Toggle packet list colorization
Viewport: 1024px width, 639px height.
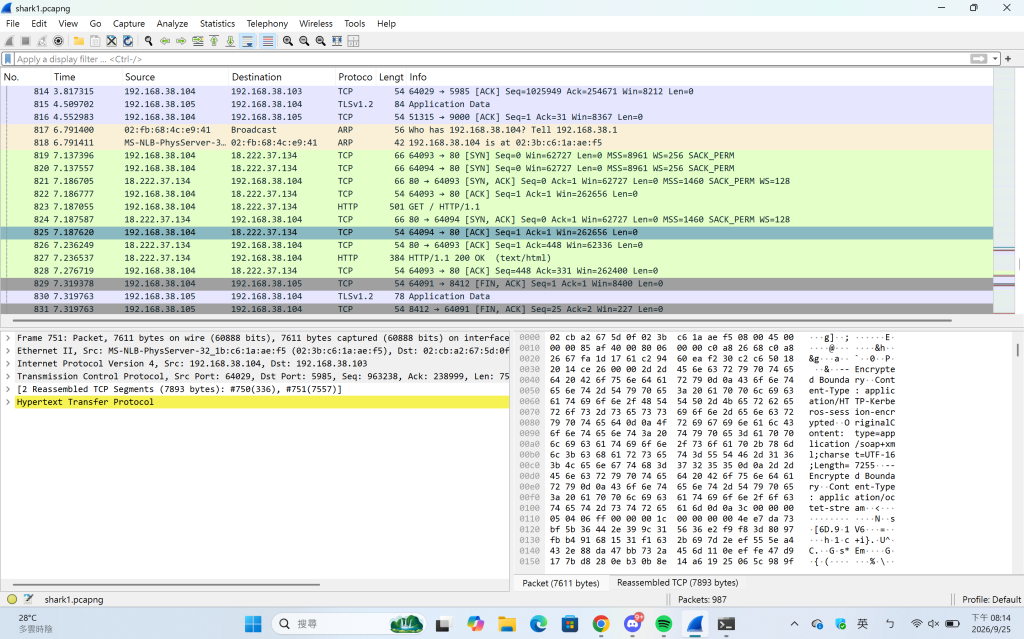pos(268,41)
